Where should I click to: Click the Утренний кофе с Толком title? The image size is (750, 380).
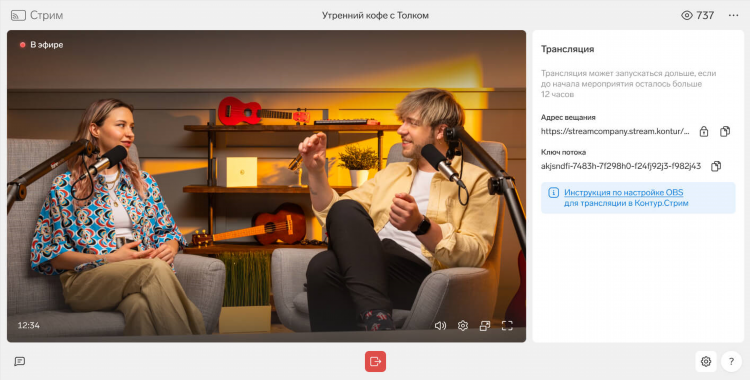pos(375,15)
